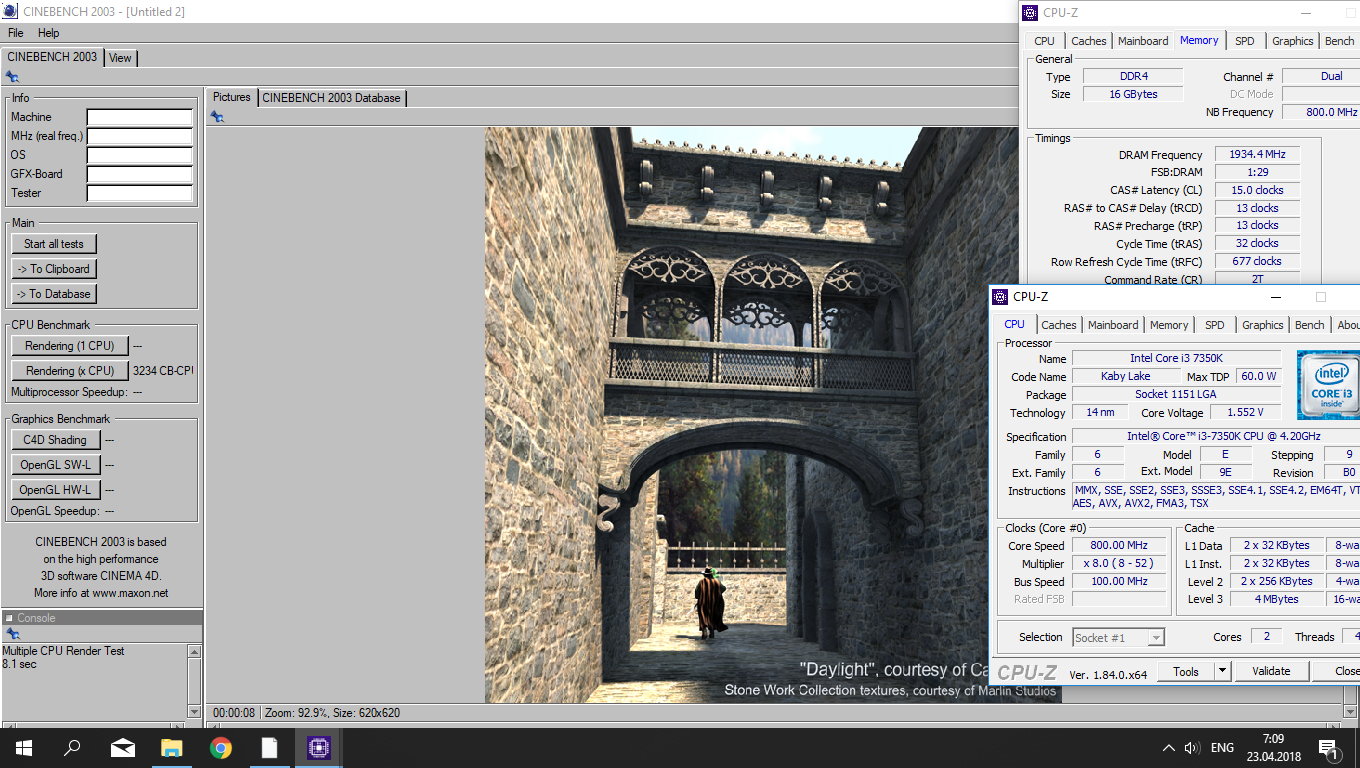The height and width of the screenshot is (768, 1360).
Task: Open the Graphics tab in the Memory CPU-Z window
Action: 1292,41
